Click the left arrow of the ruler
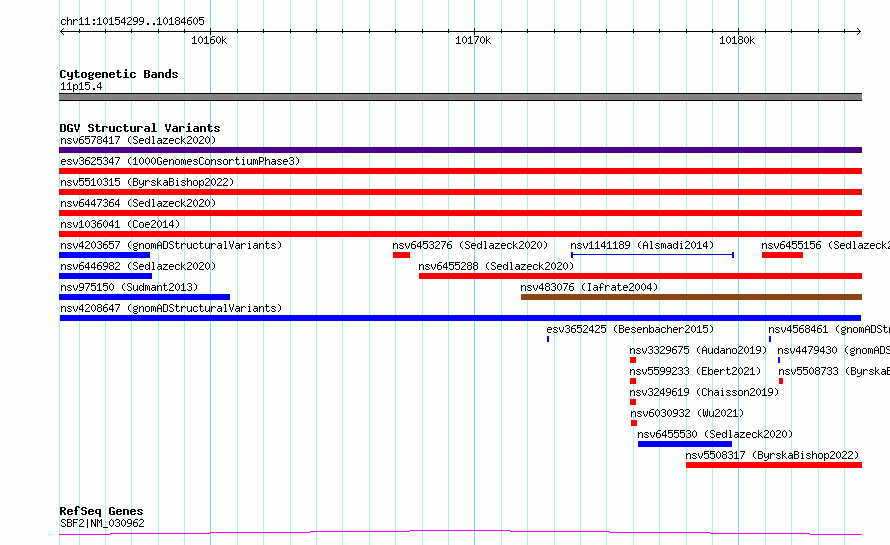This screenshot has width=890, height=545. pos(62,31)
